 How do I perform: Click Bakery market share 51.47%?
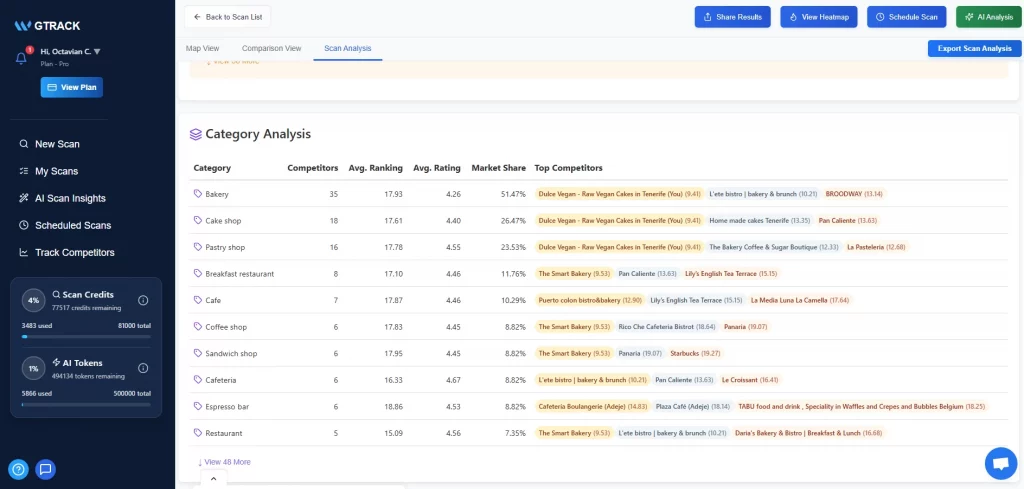(513, 194)
